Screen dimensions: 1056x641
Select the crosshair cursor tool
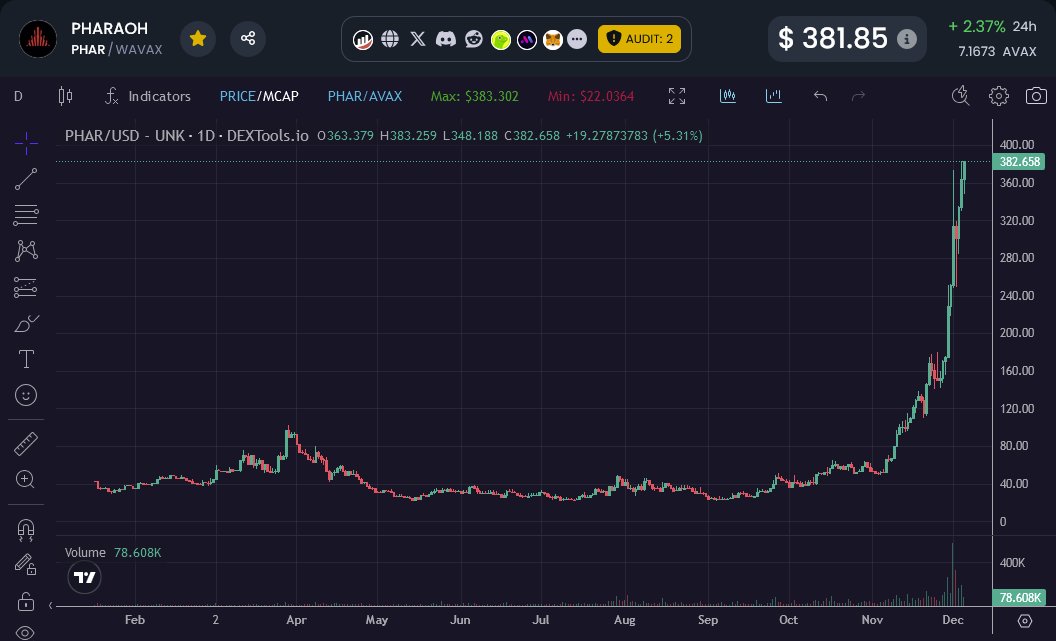(26, 143)
